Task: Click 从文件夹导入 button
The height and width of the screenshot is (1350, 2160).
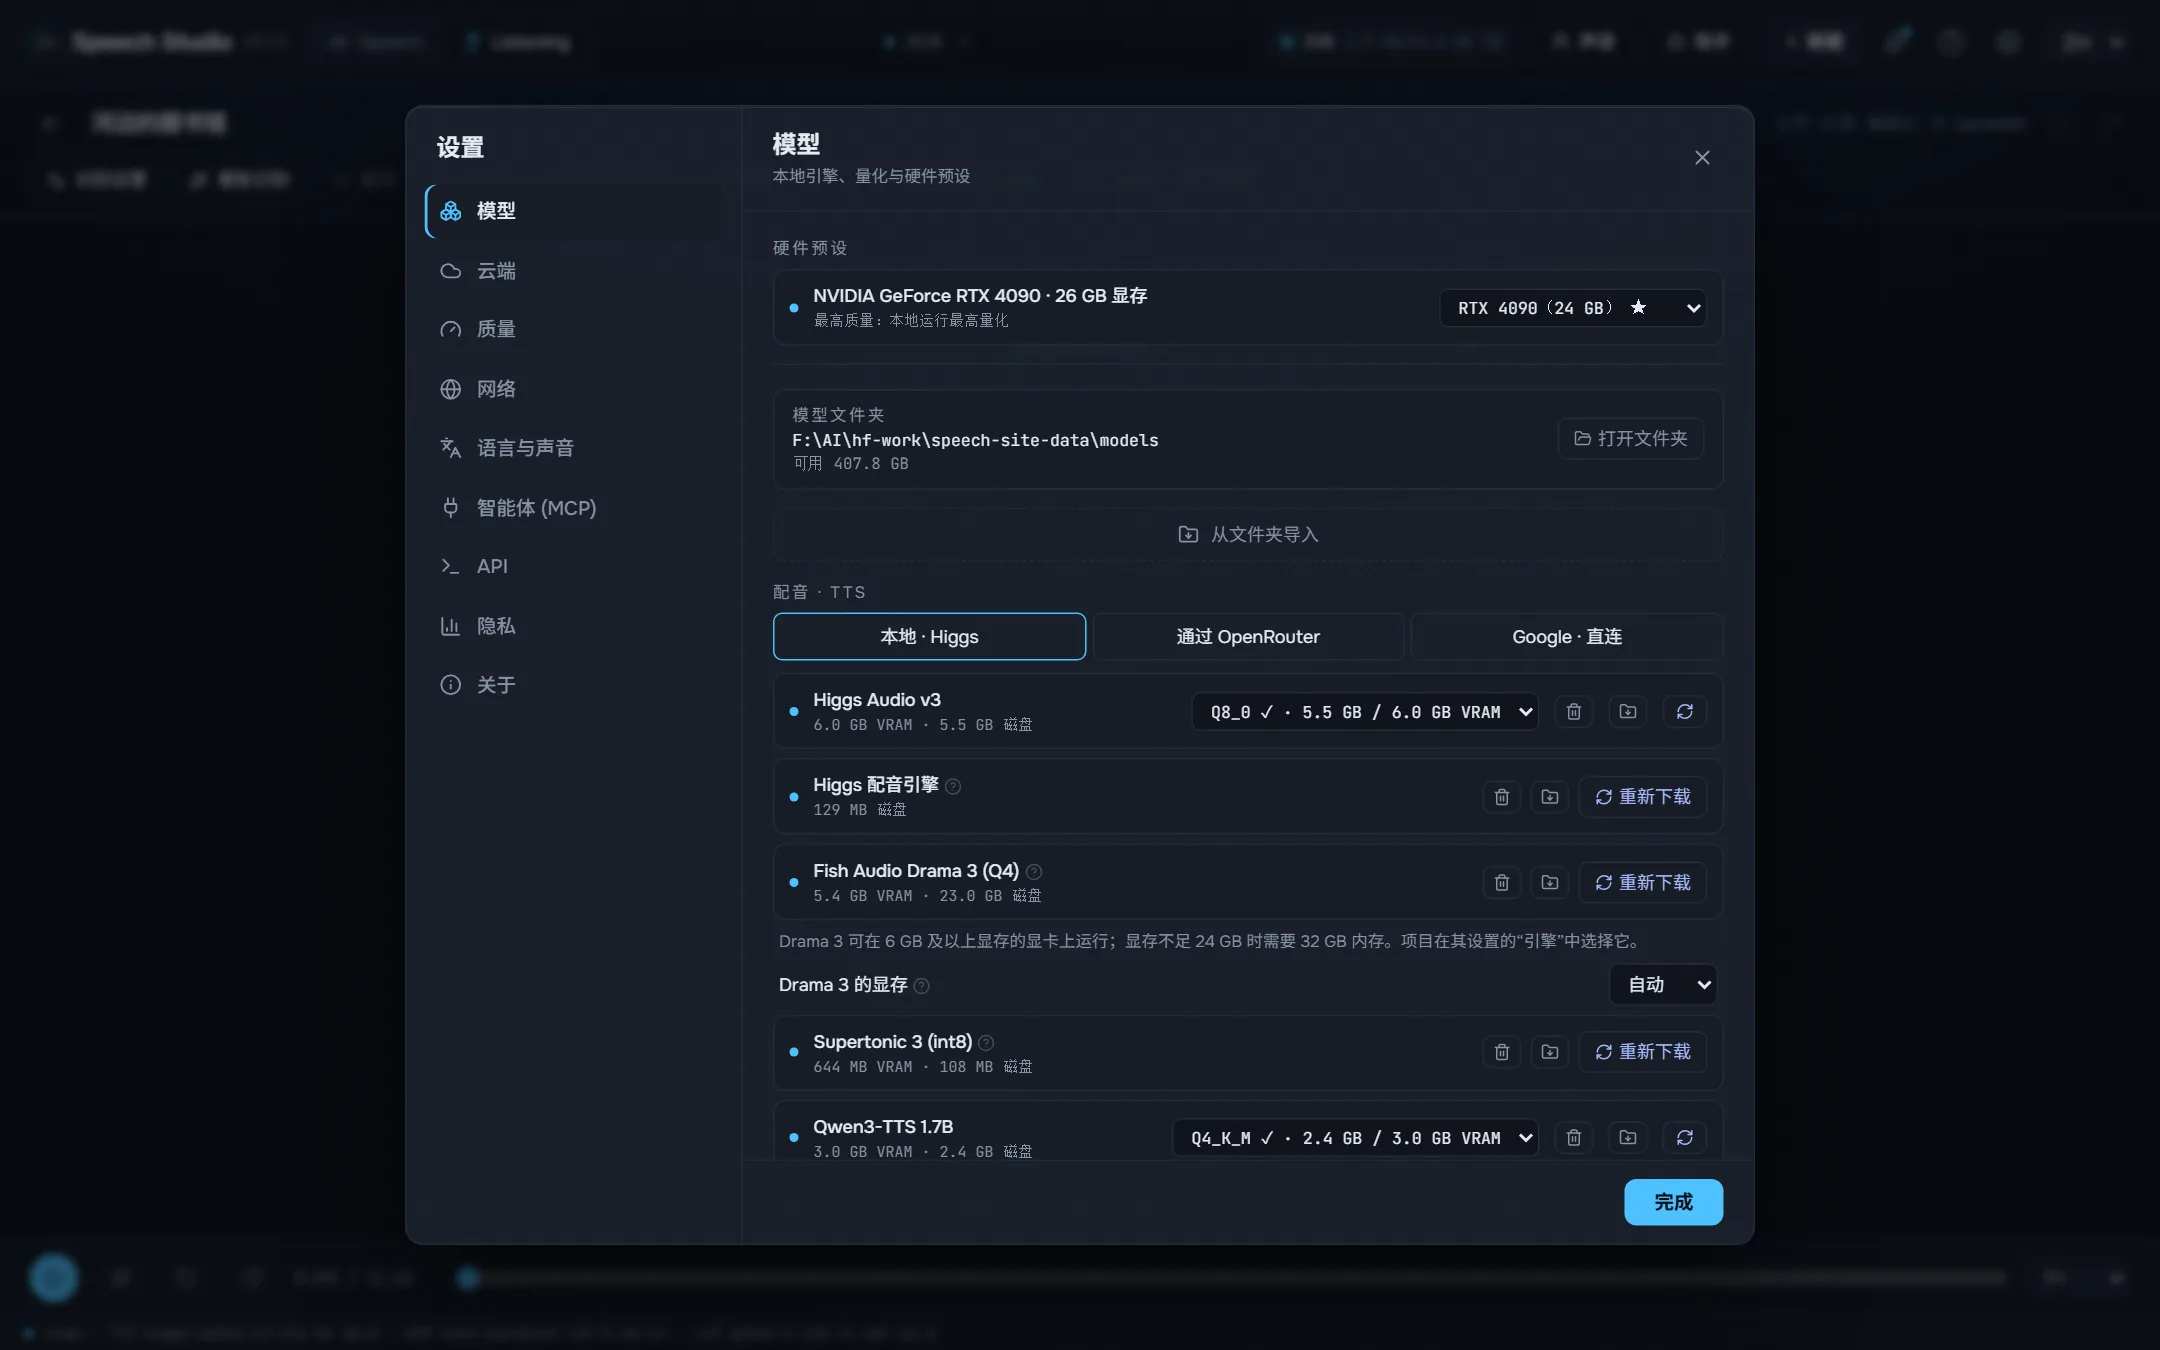Action: tap(1248, 535)
